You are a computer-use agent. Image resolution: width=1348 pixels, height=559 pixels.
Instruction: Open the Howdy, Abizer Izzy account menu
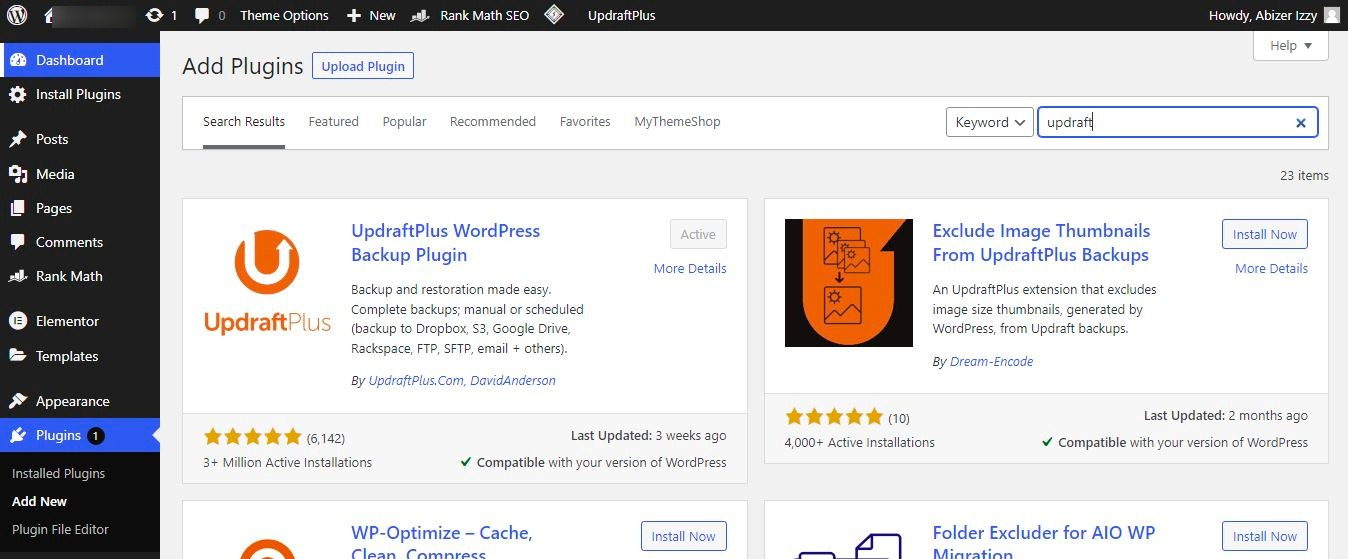pos(1274,15)
